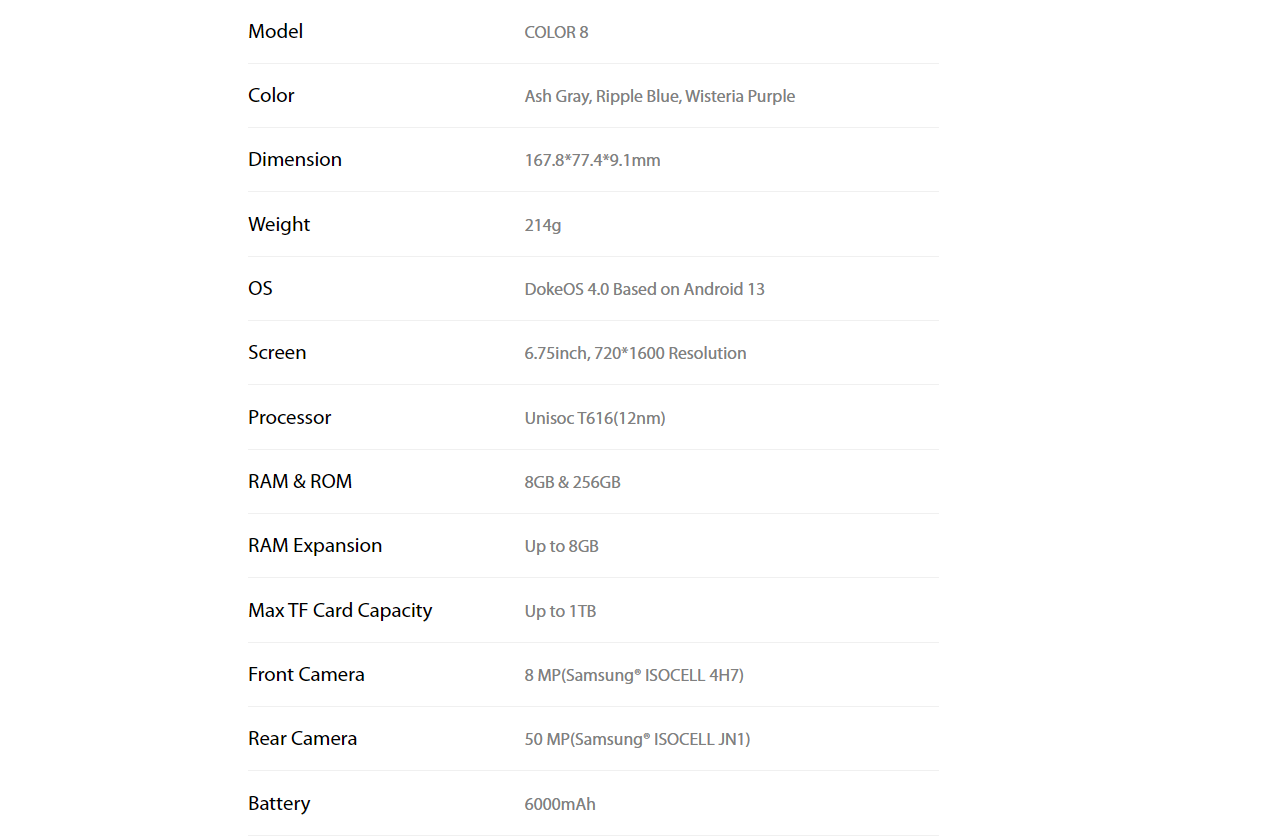Image resolution: width=1261 pixels, height=839 pixels.
Task: Click the Processor label
Action: [x=289, y=417]
